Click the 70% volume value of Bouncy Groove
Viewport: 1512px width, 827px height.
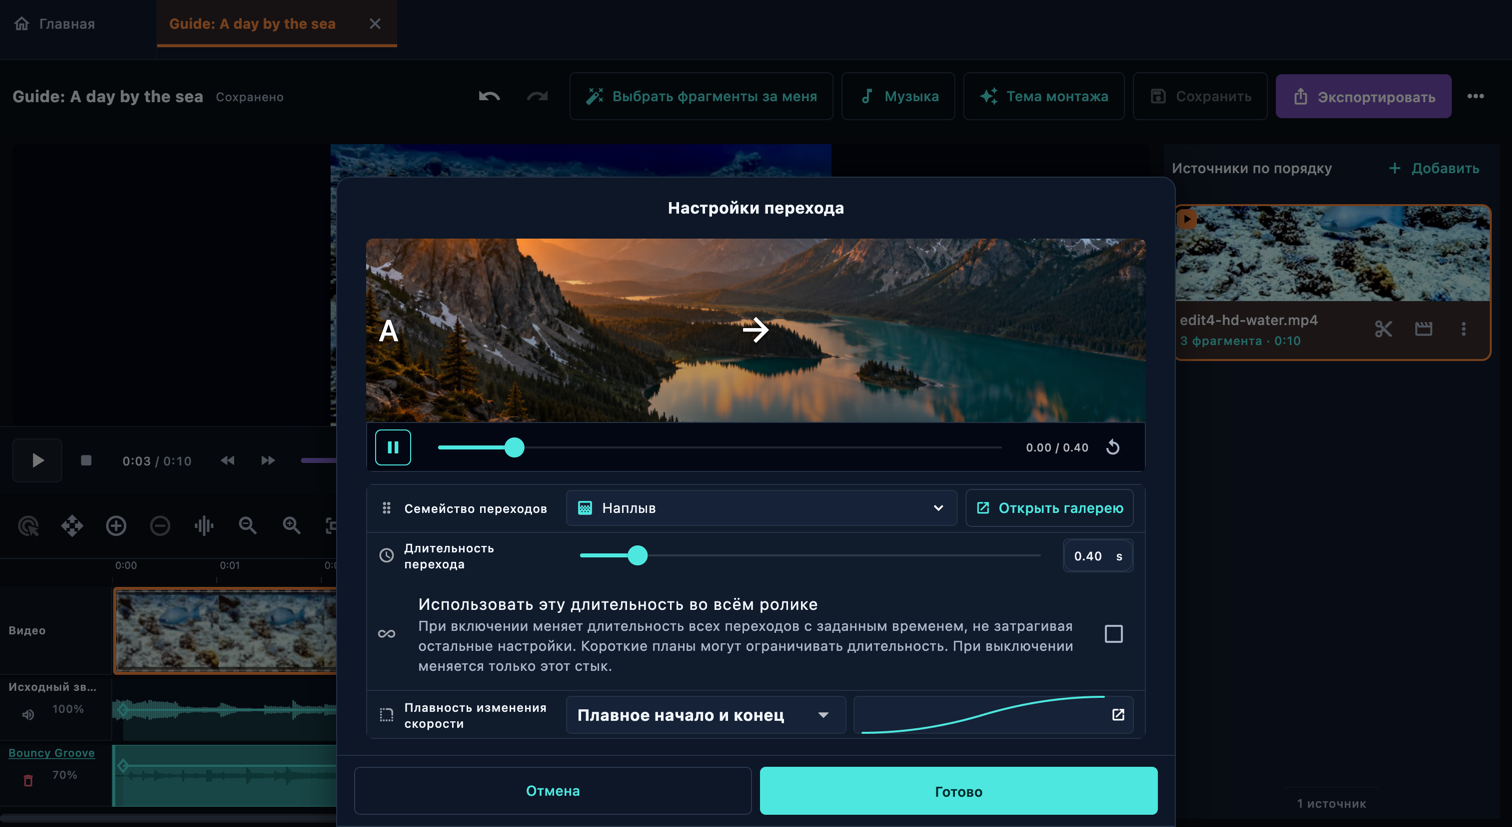(x=65, y=775)
